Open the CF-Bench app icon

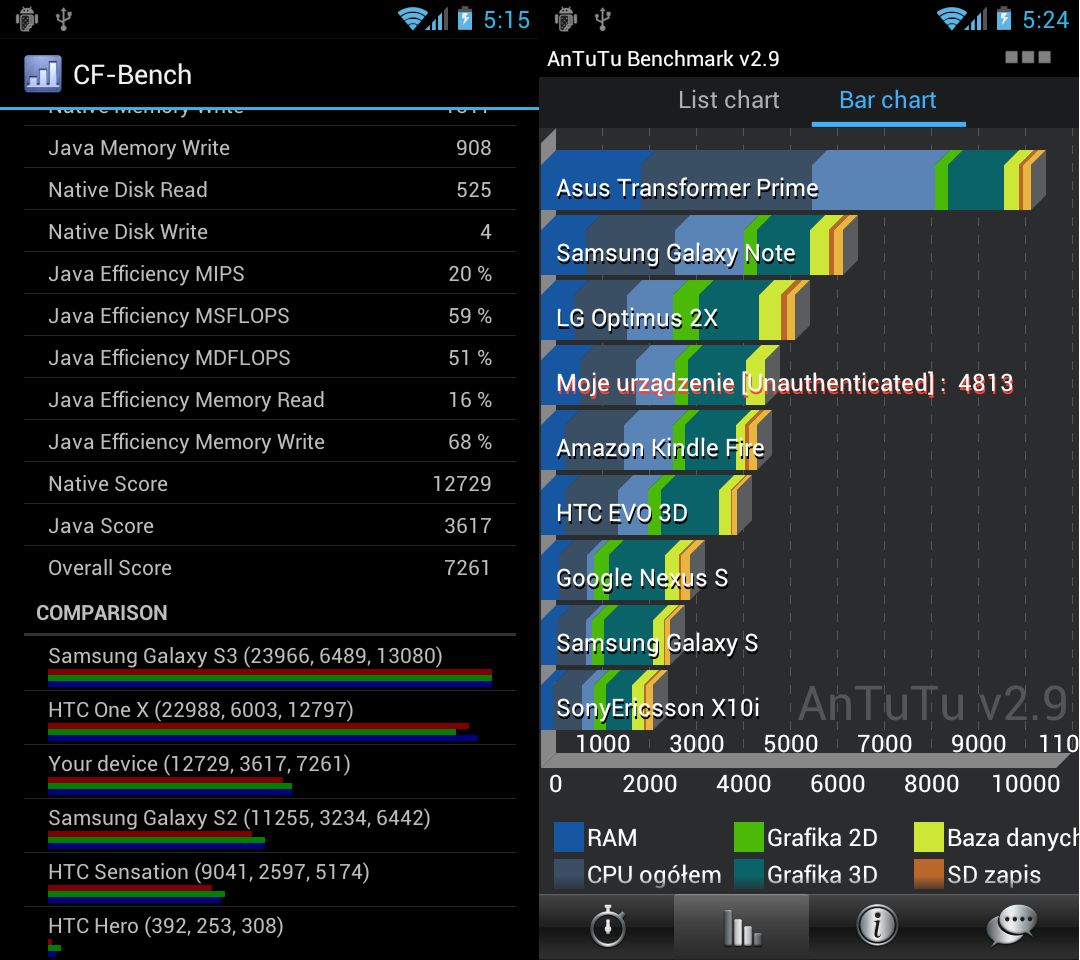coord(43,74)
